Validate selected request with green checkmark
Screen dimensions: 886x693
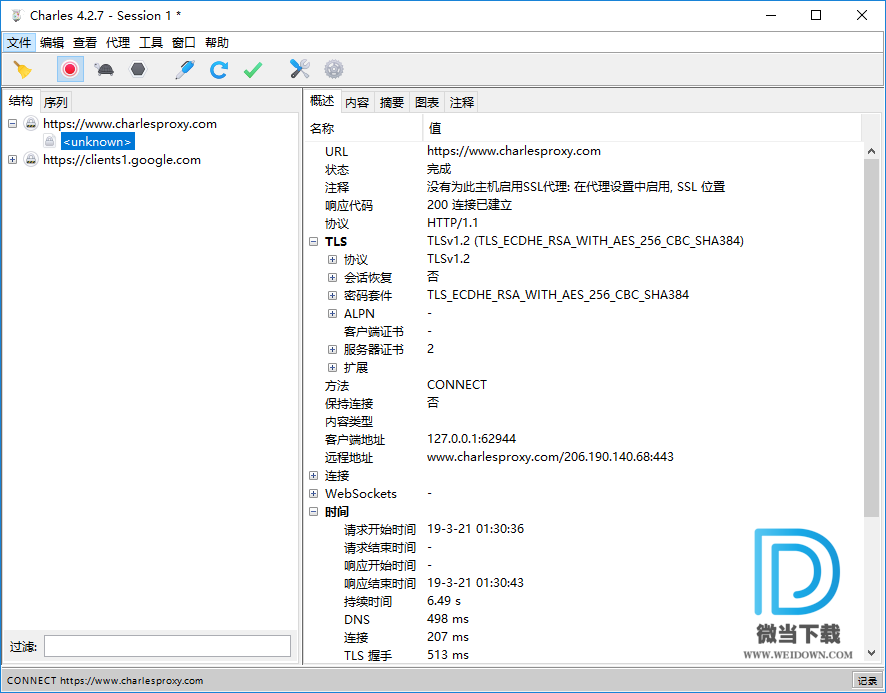tap(253, 70)
